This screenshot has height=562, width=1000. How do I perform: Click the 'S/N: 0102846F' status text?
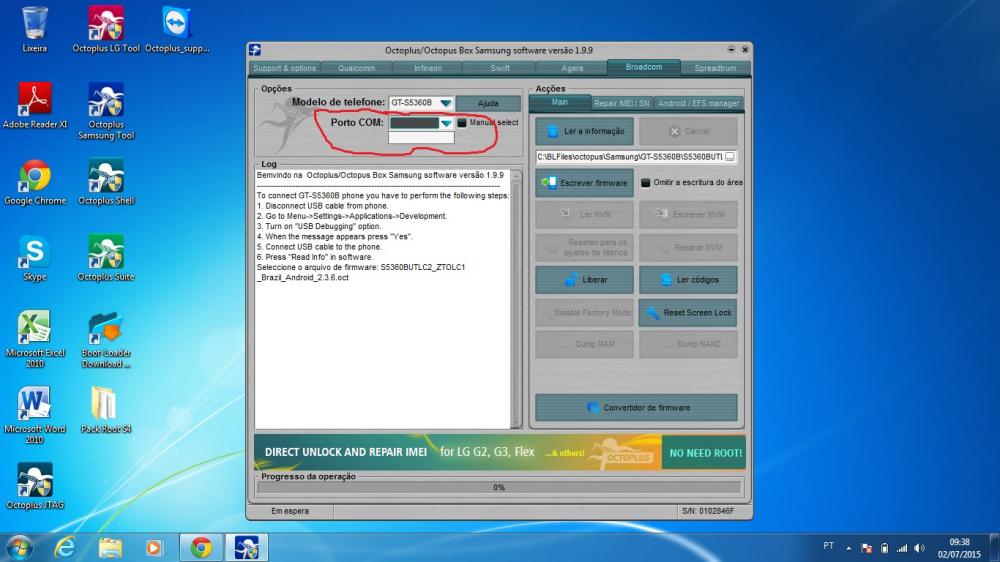click(708, 512)
